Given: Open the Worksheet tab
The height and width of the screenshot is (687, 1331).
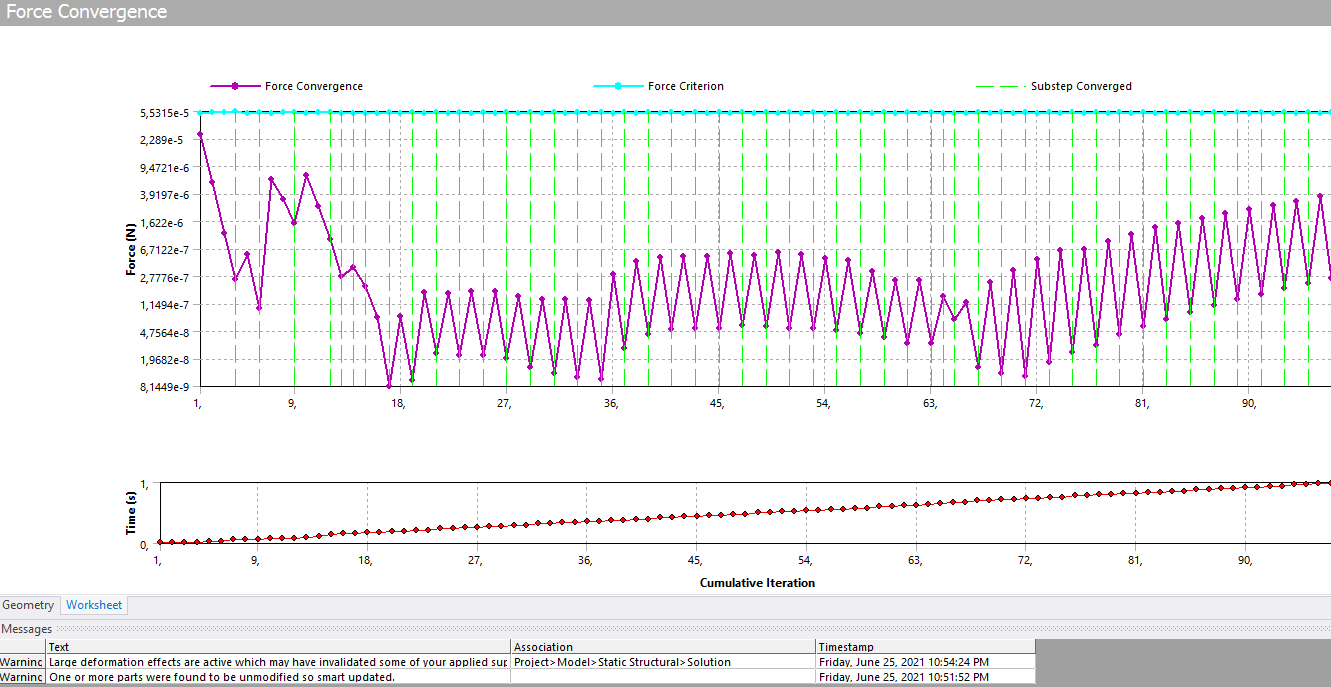Looking at the screenshot, I should (x=94, y=605).
